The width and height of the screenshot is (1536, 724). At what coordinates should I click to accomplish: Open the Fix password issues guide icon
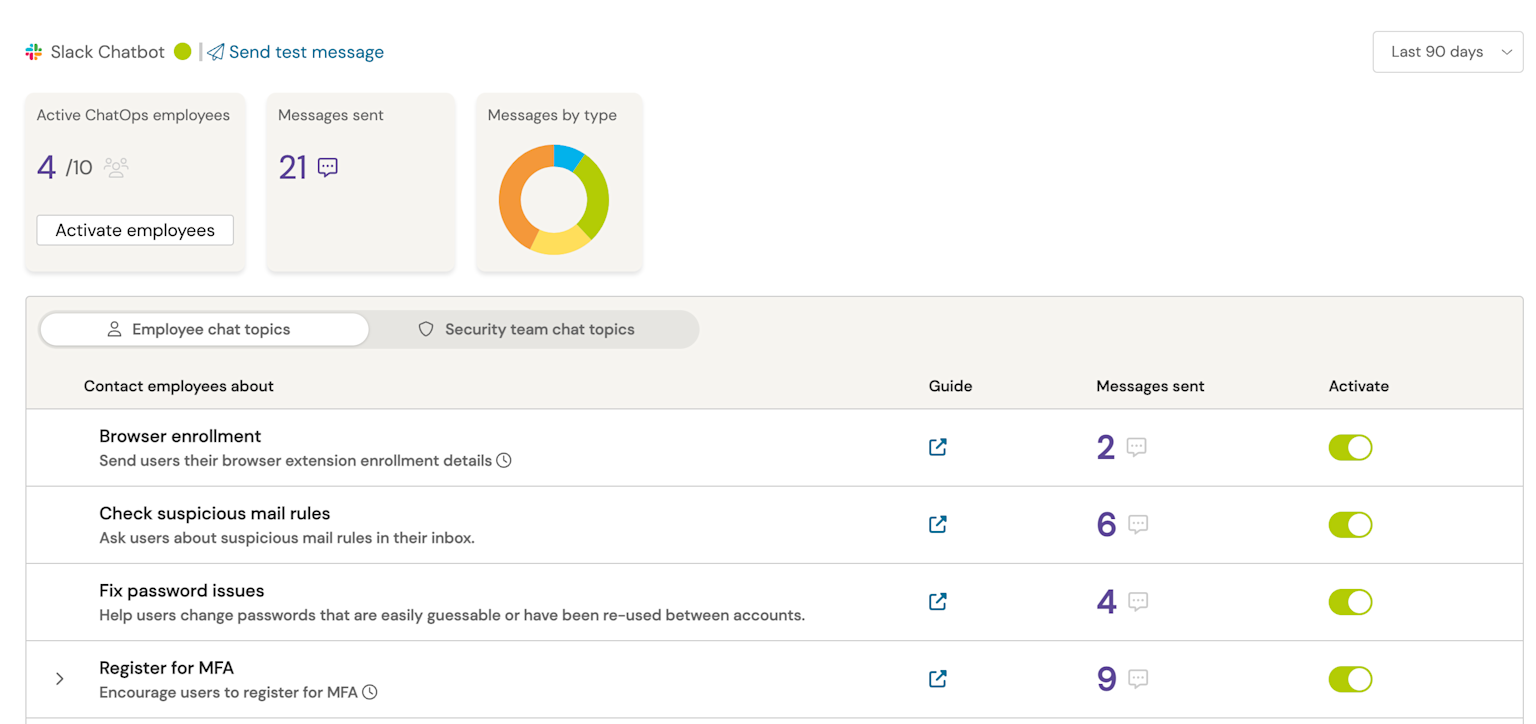pos(937,601)
